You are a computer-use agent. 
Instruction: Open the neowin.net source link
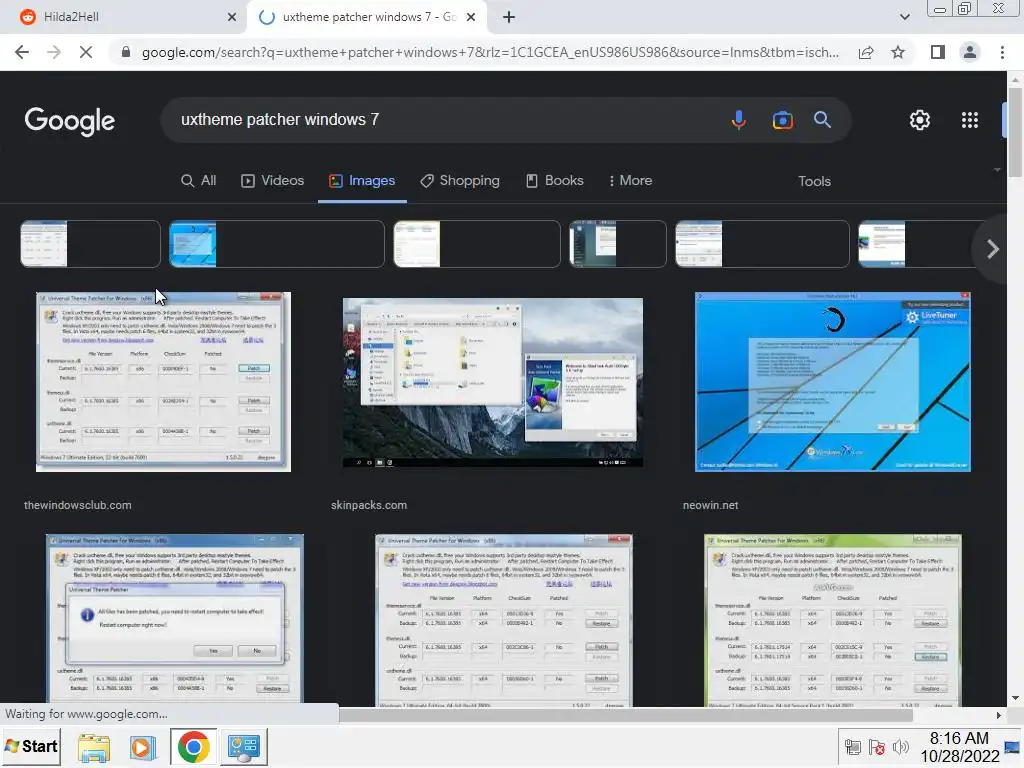[711, 505]
